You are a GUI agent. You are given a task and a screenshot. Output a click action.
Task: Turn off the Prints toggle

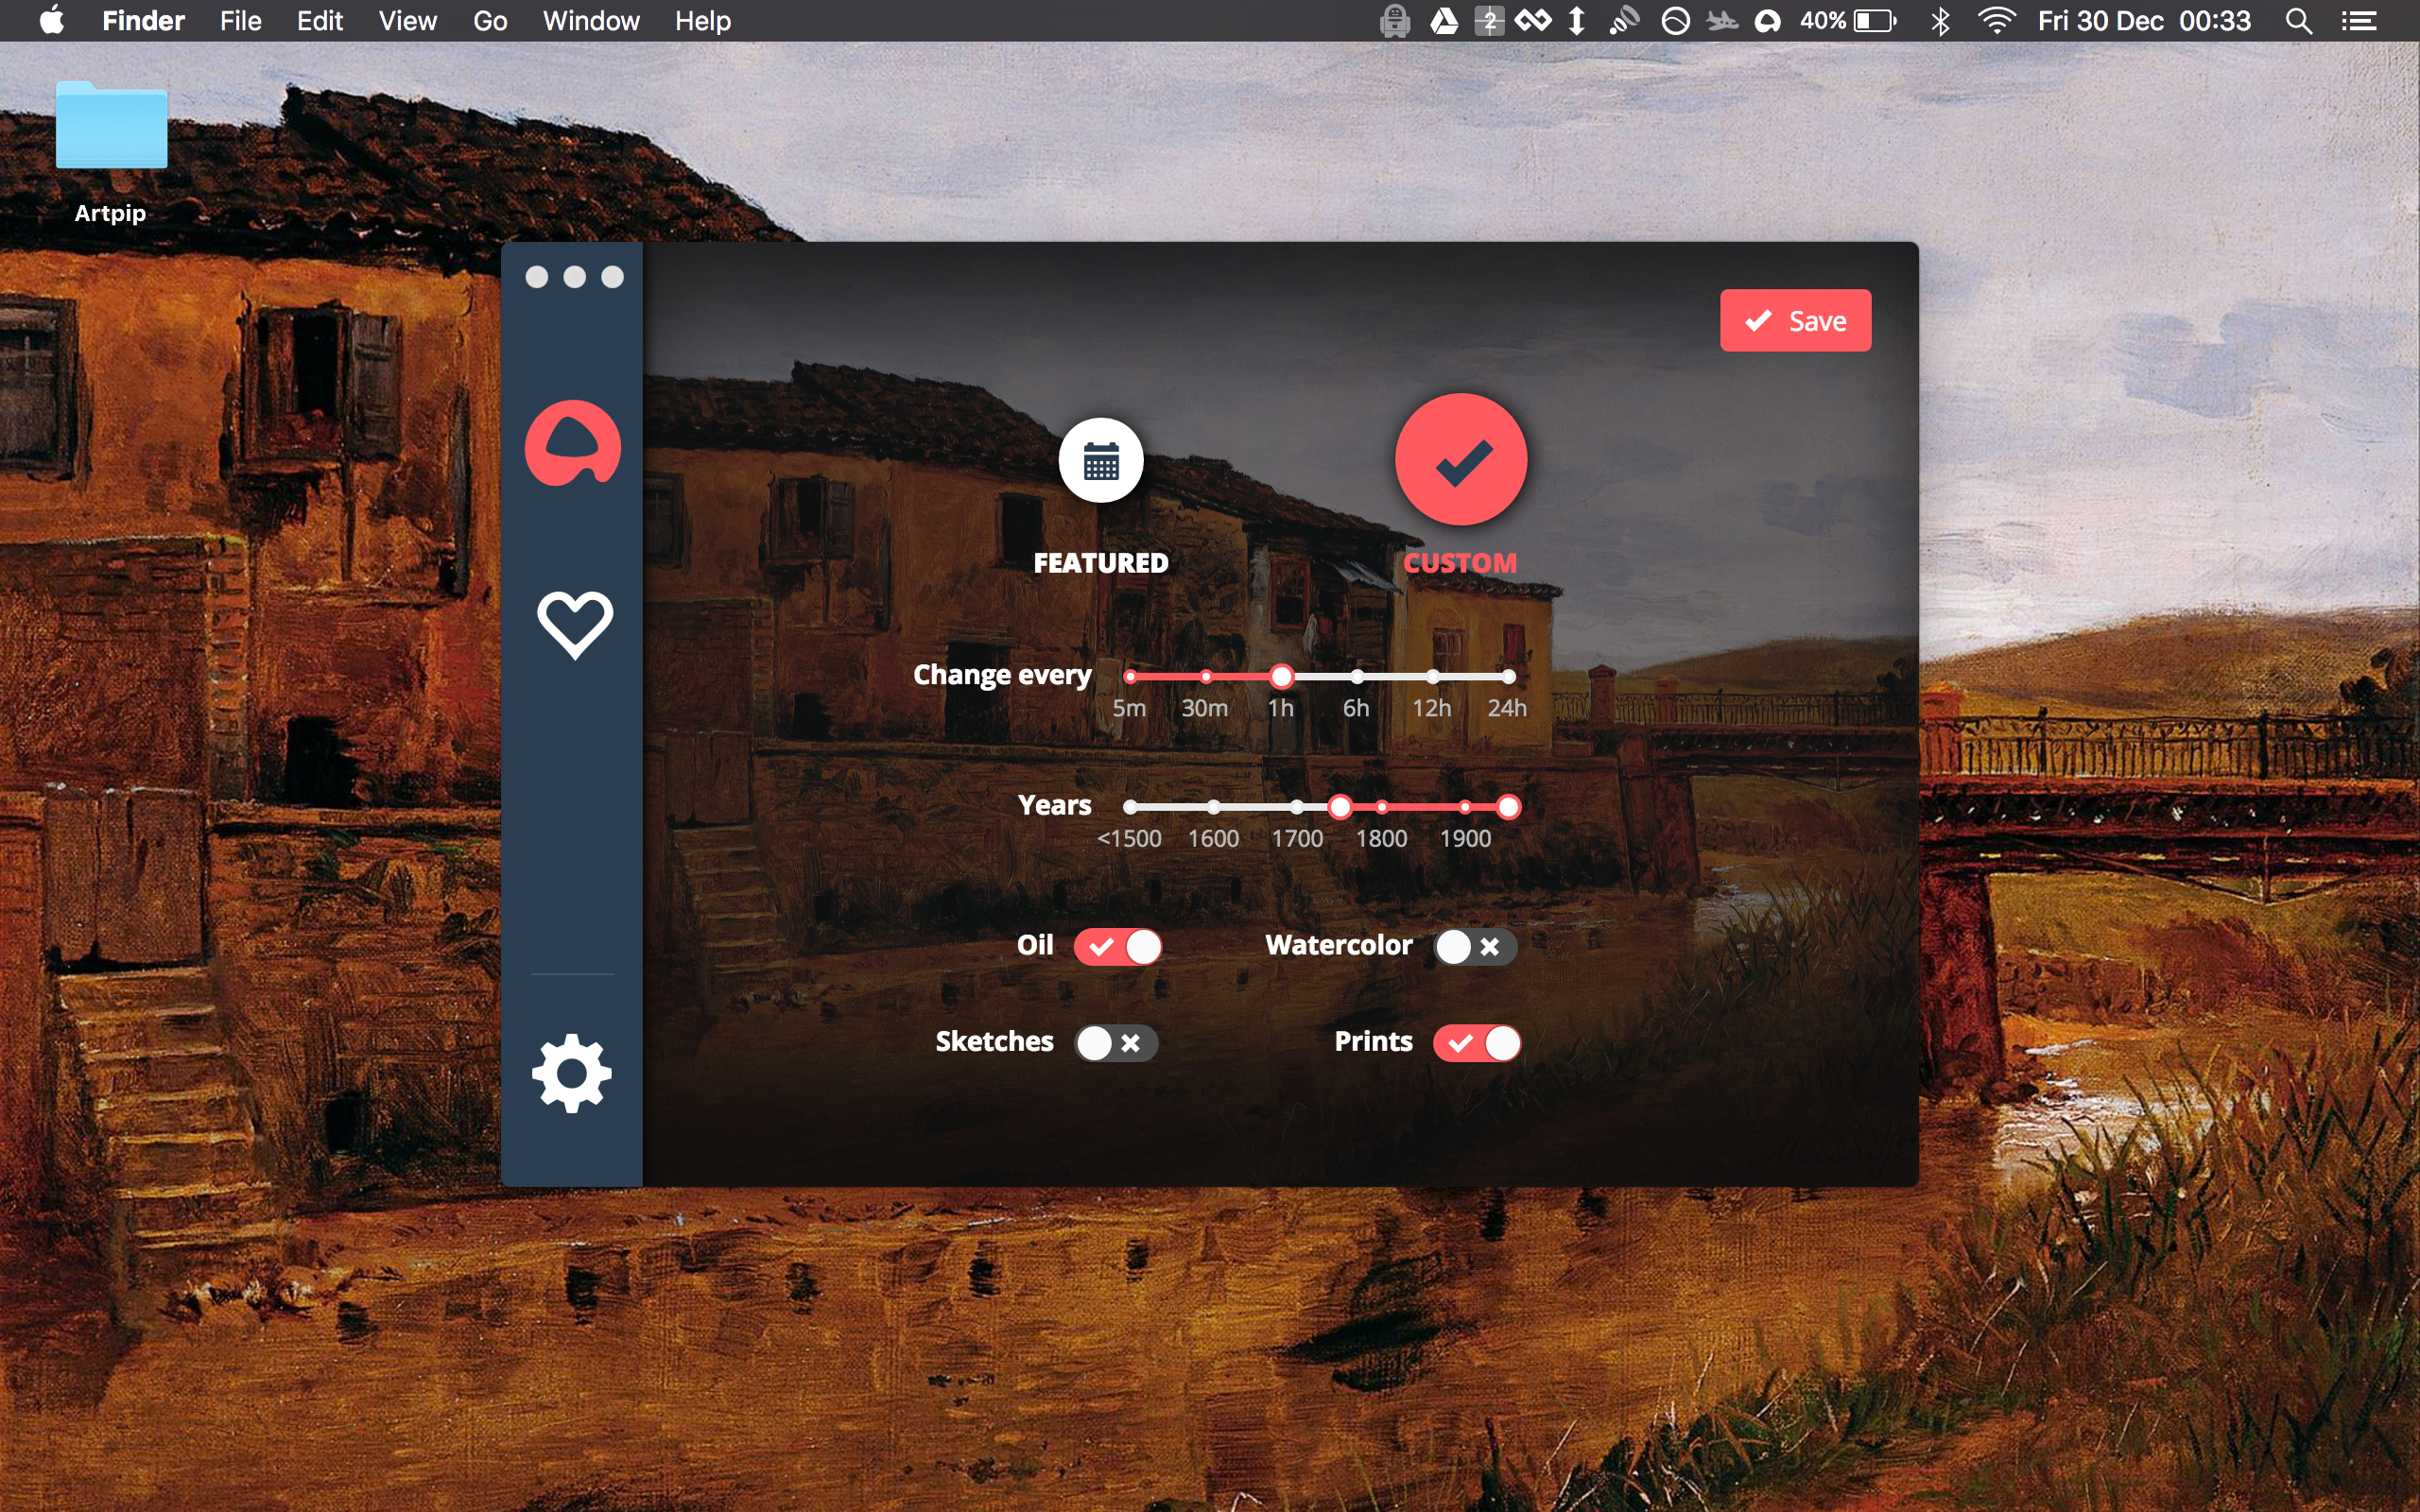click(1477, 1043)
